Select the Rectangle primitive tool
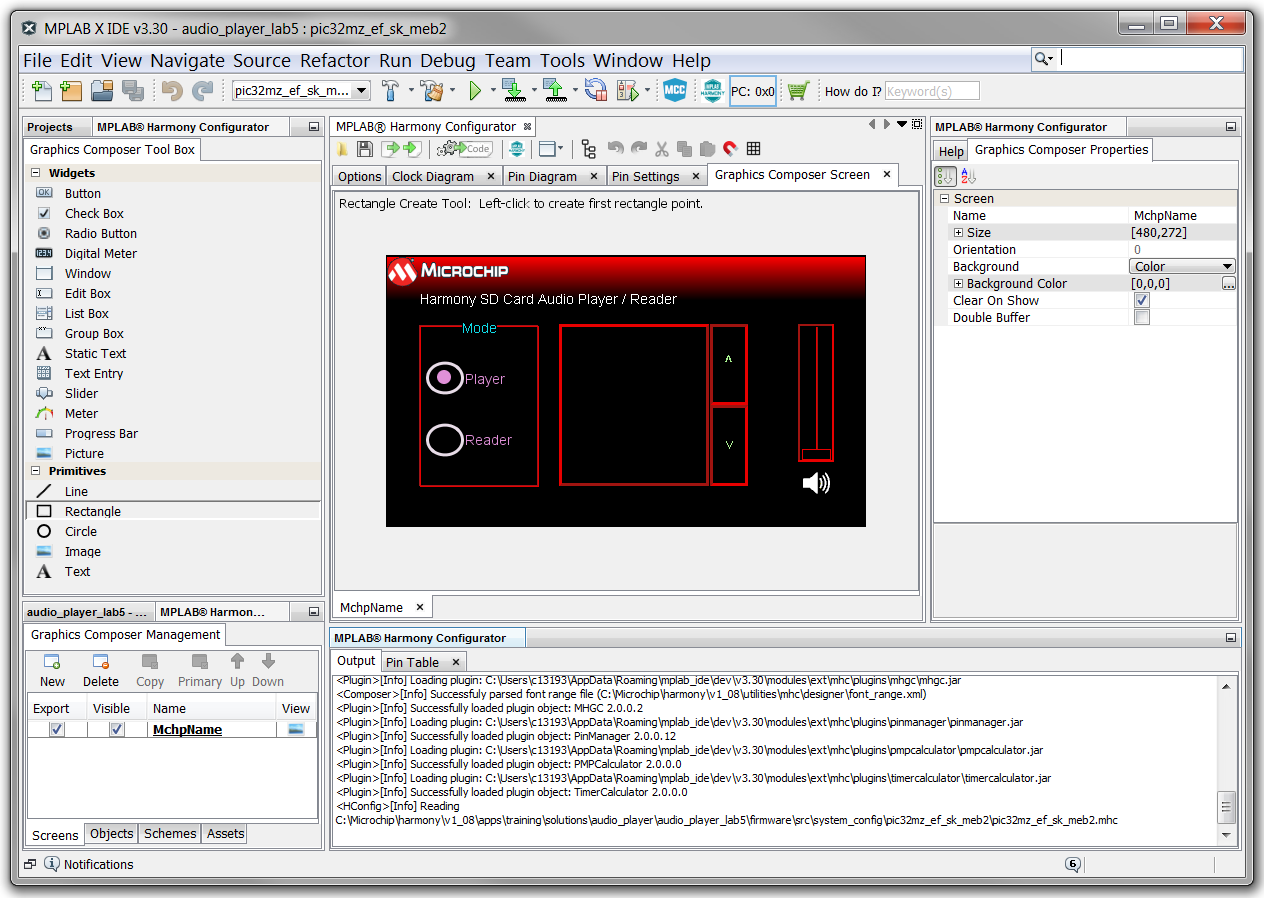1264x898 pixels. tap(172, 511)
